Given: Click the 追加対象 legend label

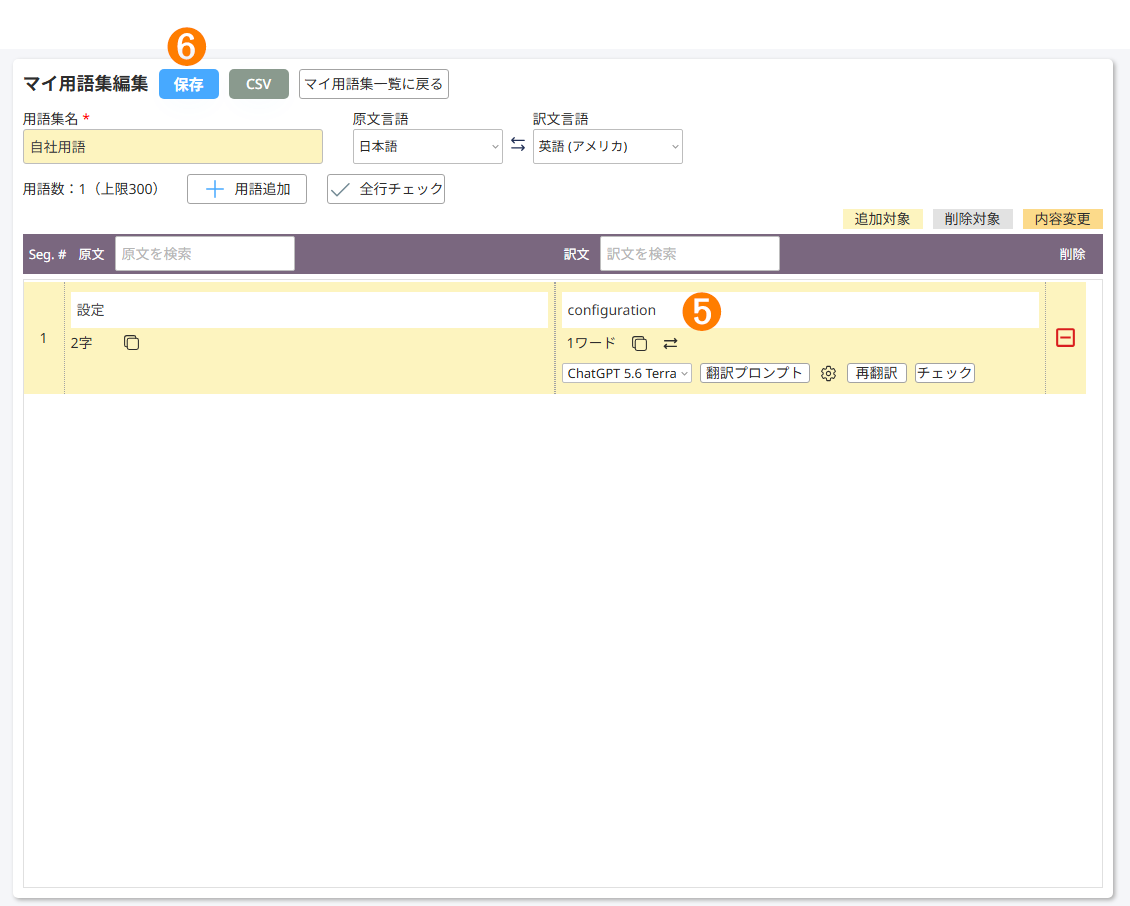Looking at the screenshot, I should coord(882,219).
